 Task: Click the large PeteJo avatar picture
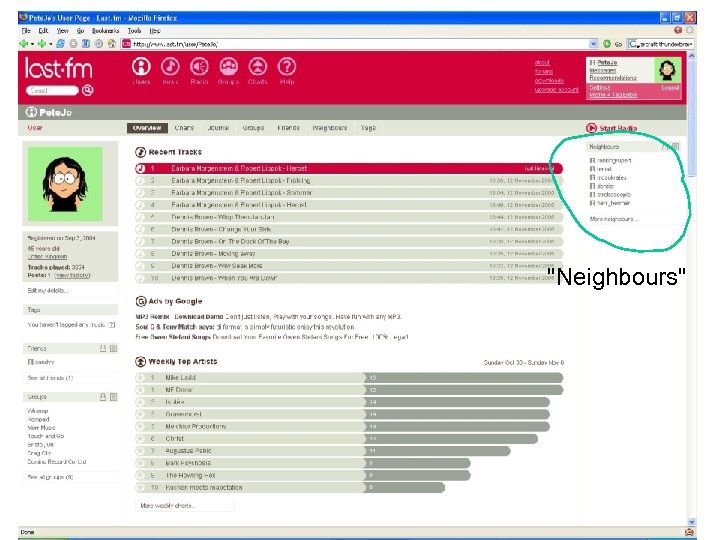pos(65,184)
